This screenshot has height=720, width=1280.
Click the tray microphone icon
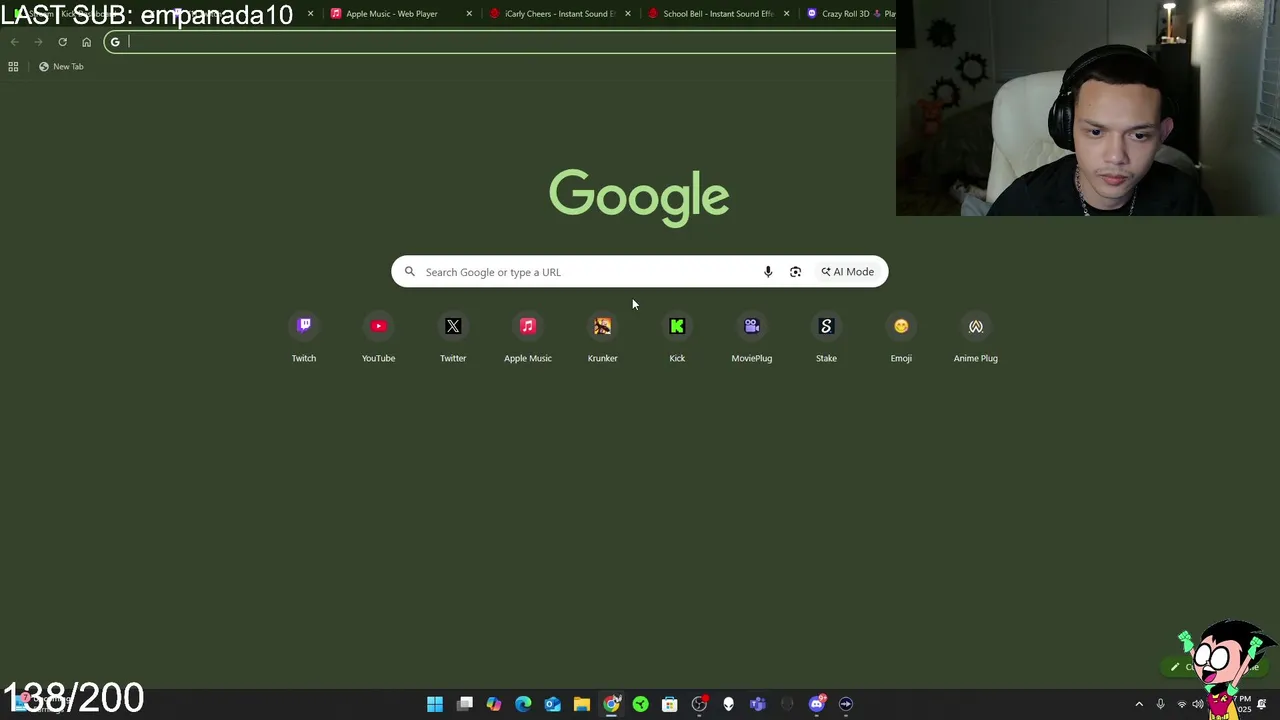pyautogui.click(x=1160, y=704)
